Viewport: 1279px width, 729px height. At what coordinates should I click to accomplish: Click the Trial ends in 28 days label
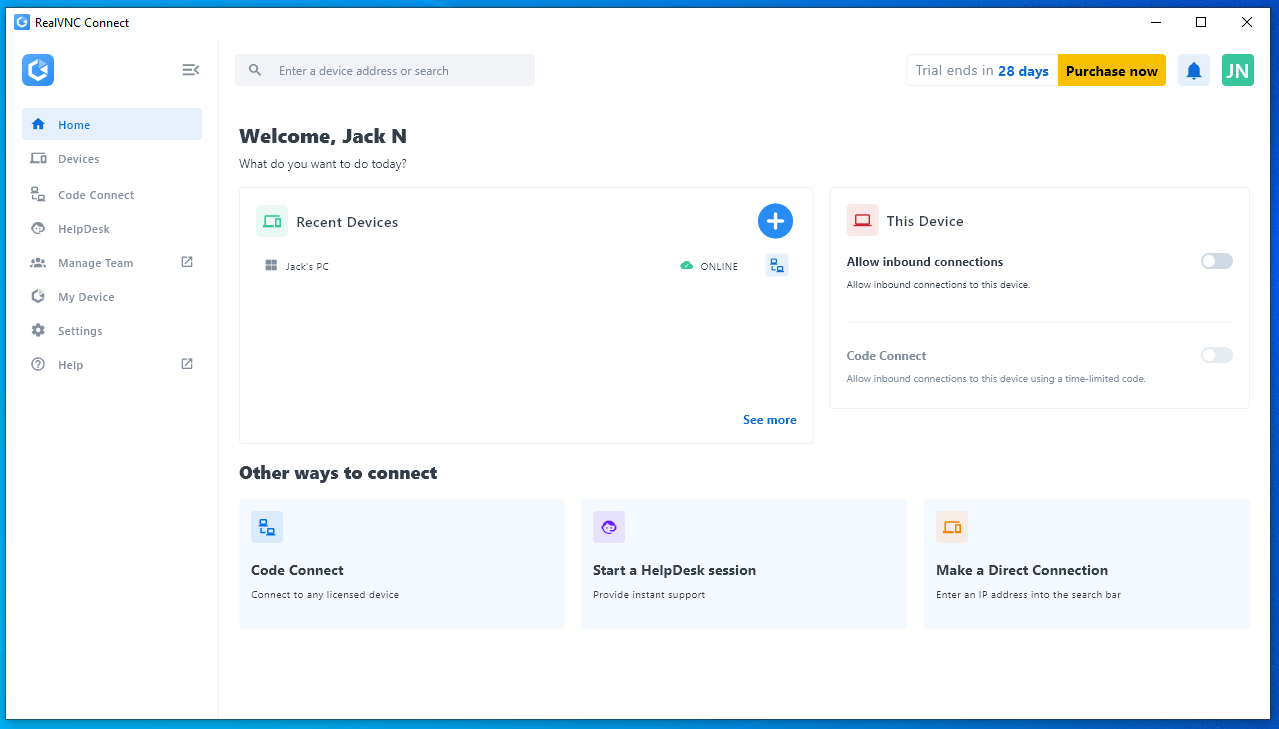982,70
